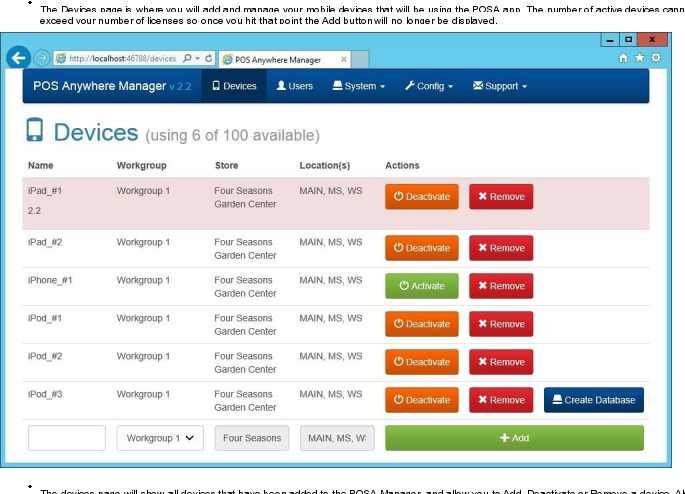Open favorites with the star icon
Viewport: 685px width, 494px height.
pyautogui.click(x=639, y=58)
